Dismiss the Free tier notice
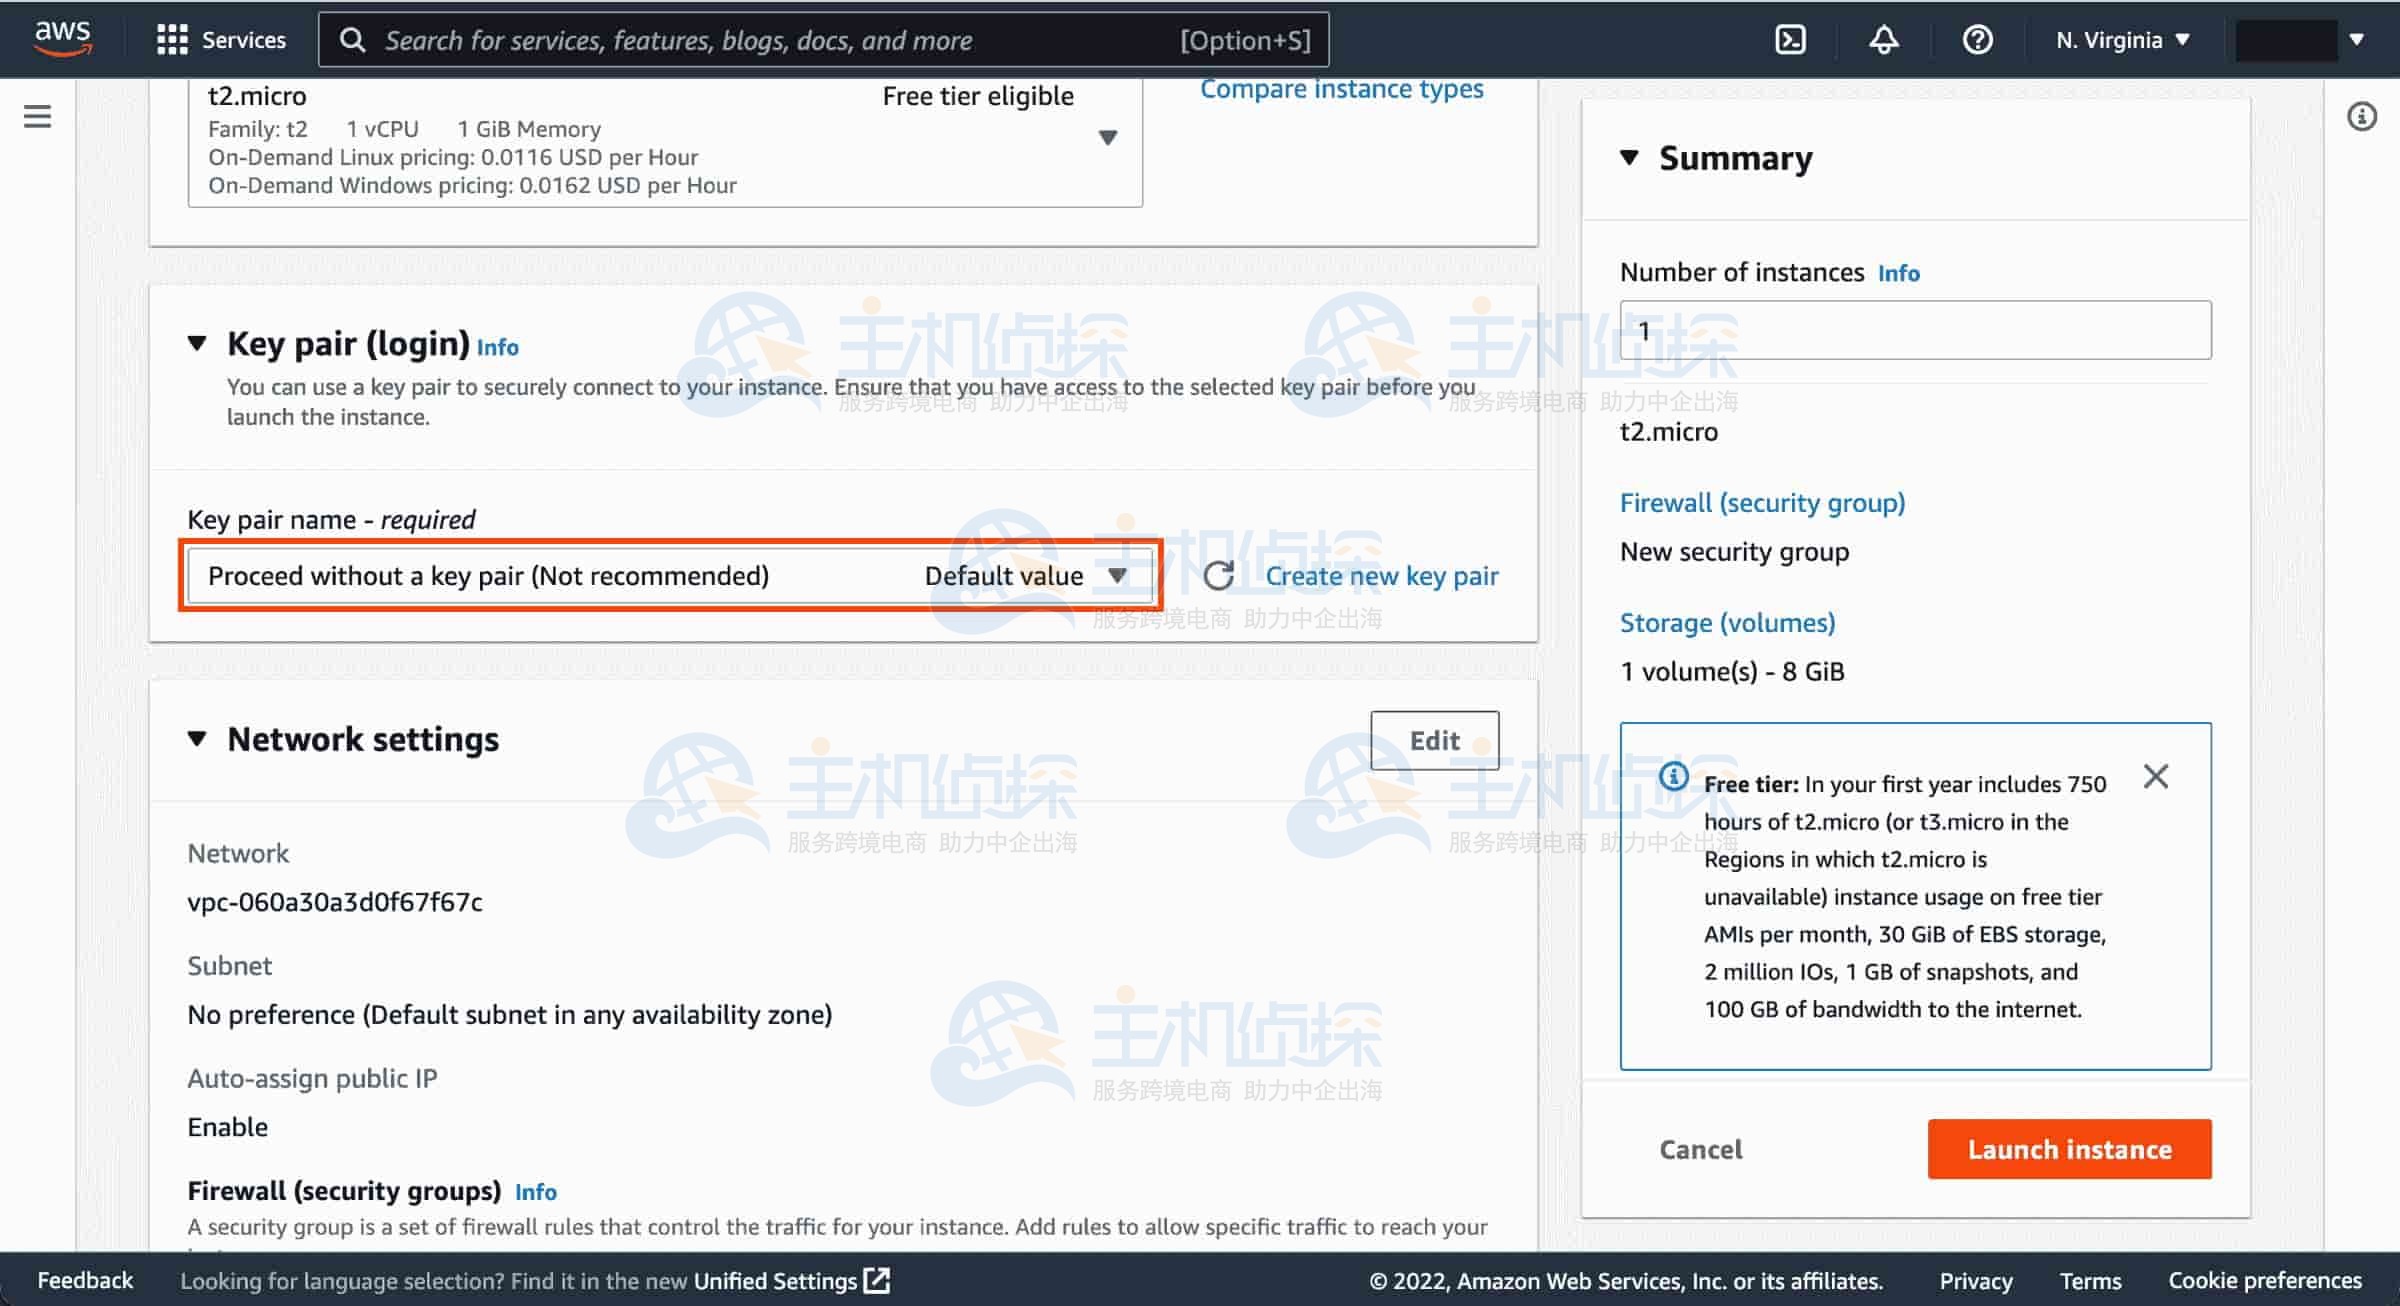The width and height of the screenshot is (2400, 1306). point(2156,777)
